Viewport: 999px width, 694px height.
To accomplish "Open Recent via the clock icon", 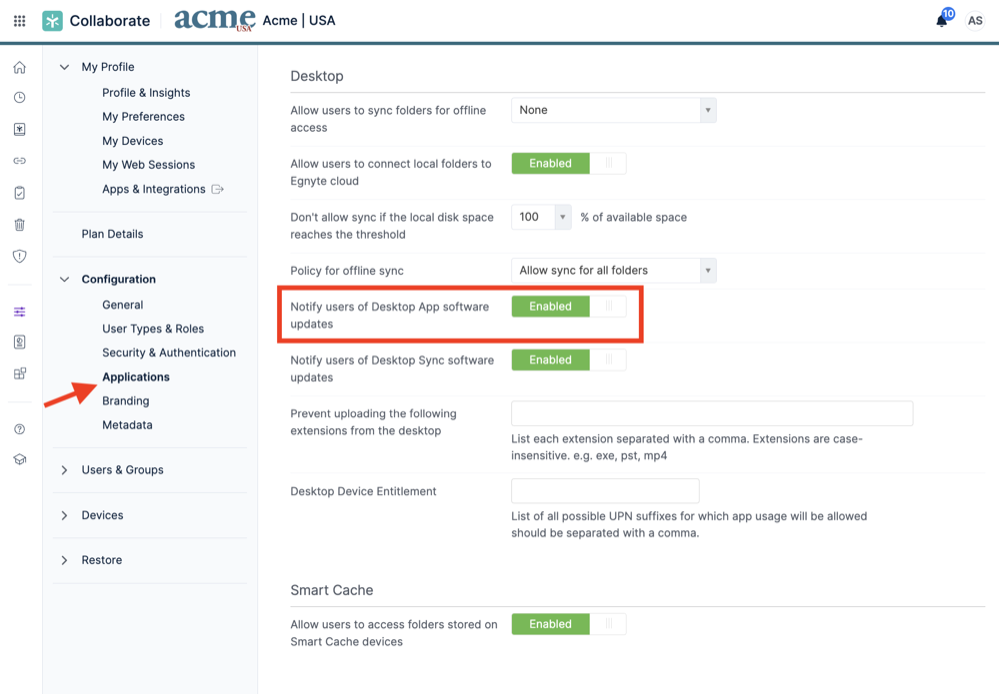I will pos(20,98).
